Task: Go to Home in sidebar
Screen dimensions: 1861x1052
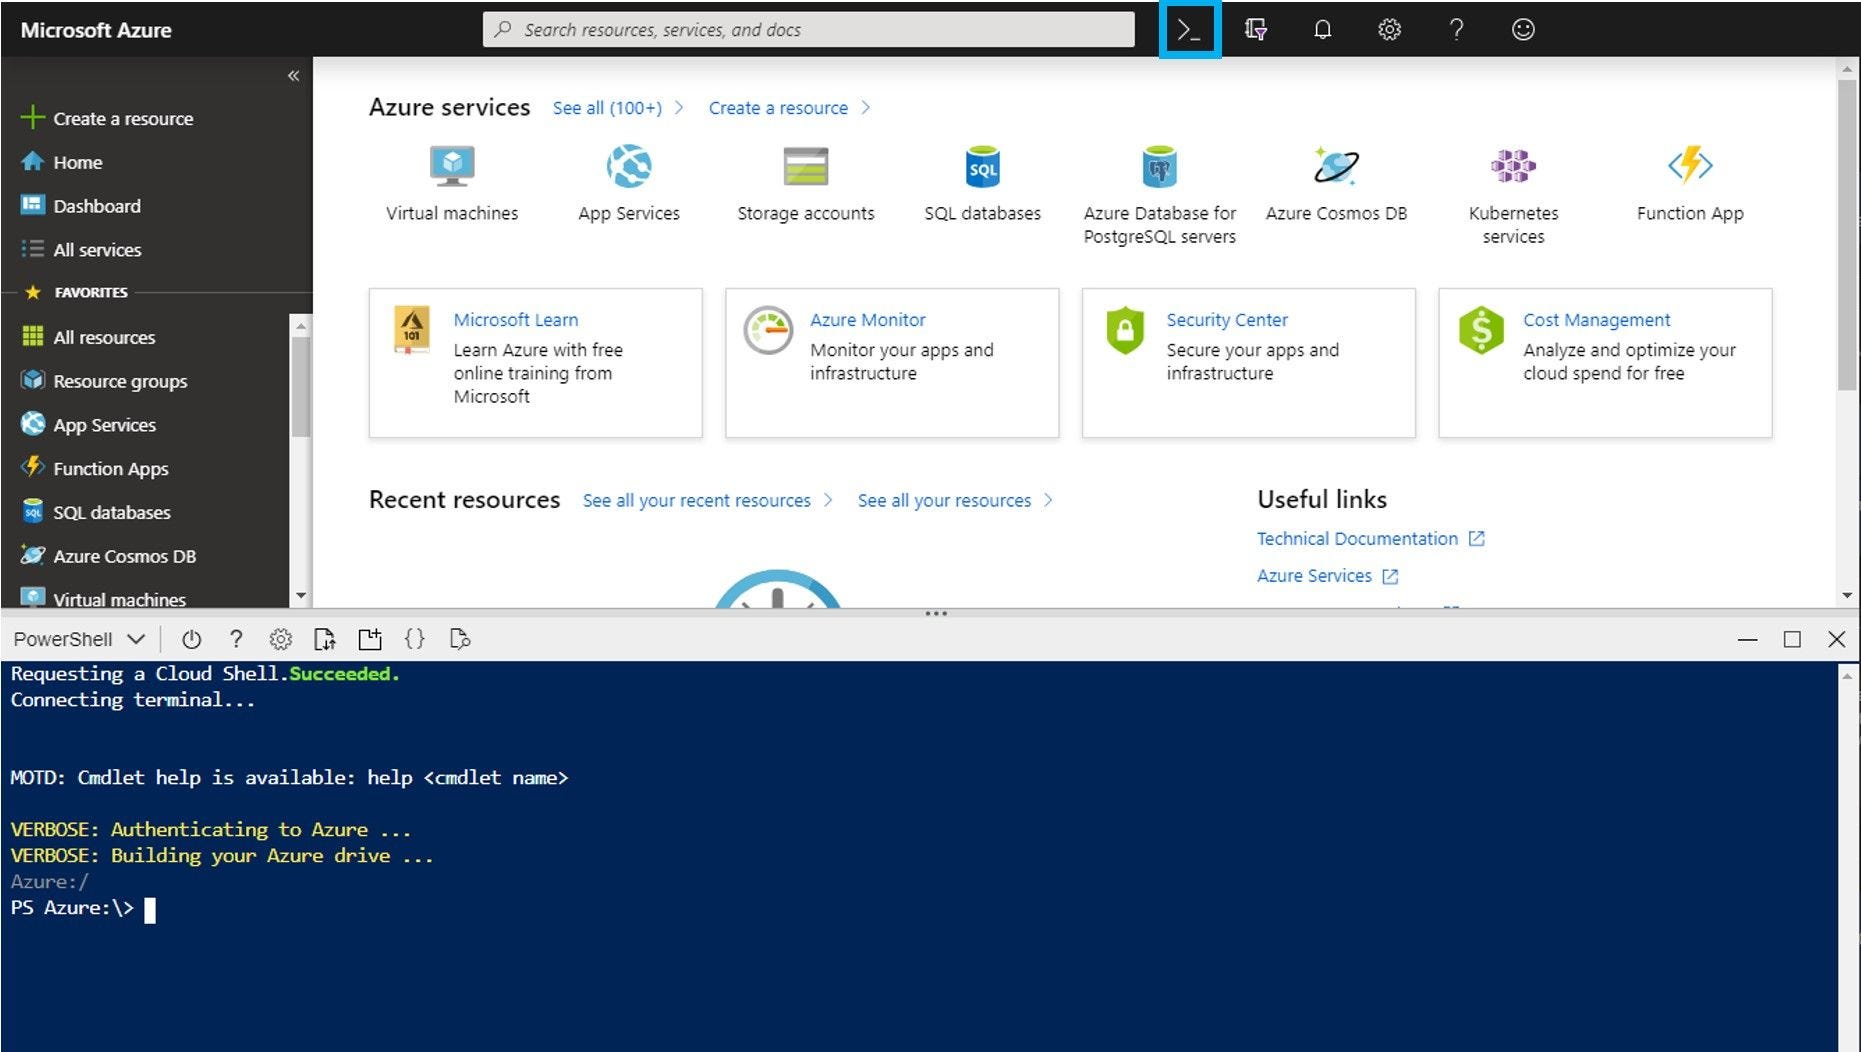Action: (x=62, y=162)
